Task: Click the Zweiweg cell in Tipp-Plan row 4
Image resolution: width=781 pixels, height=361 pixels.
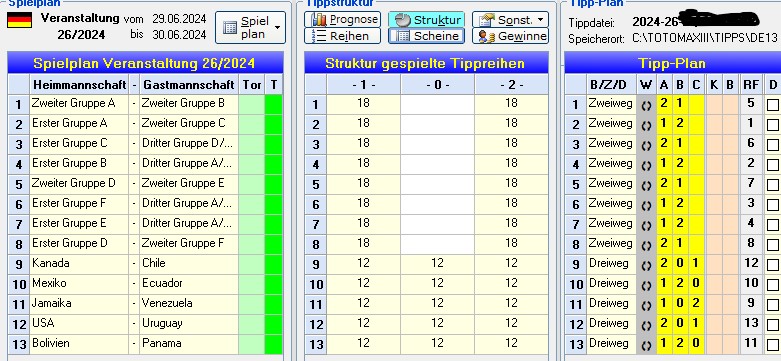Action: [612, 164]
